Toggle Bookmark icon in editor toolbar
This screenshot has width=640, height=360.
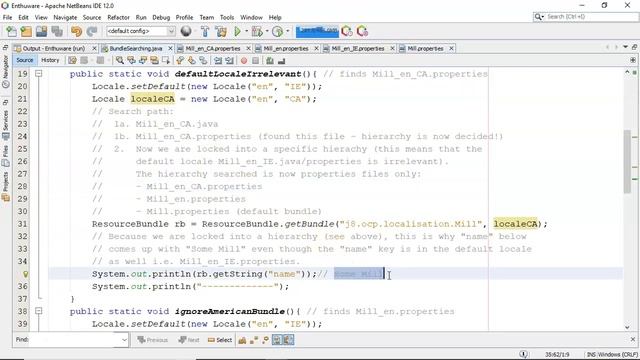[203, 60]
